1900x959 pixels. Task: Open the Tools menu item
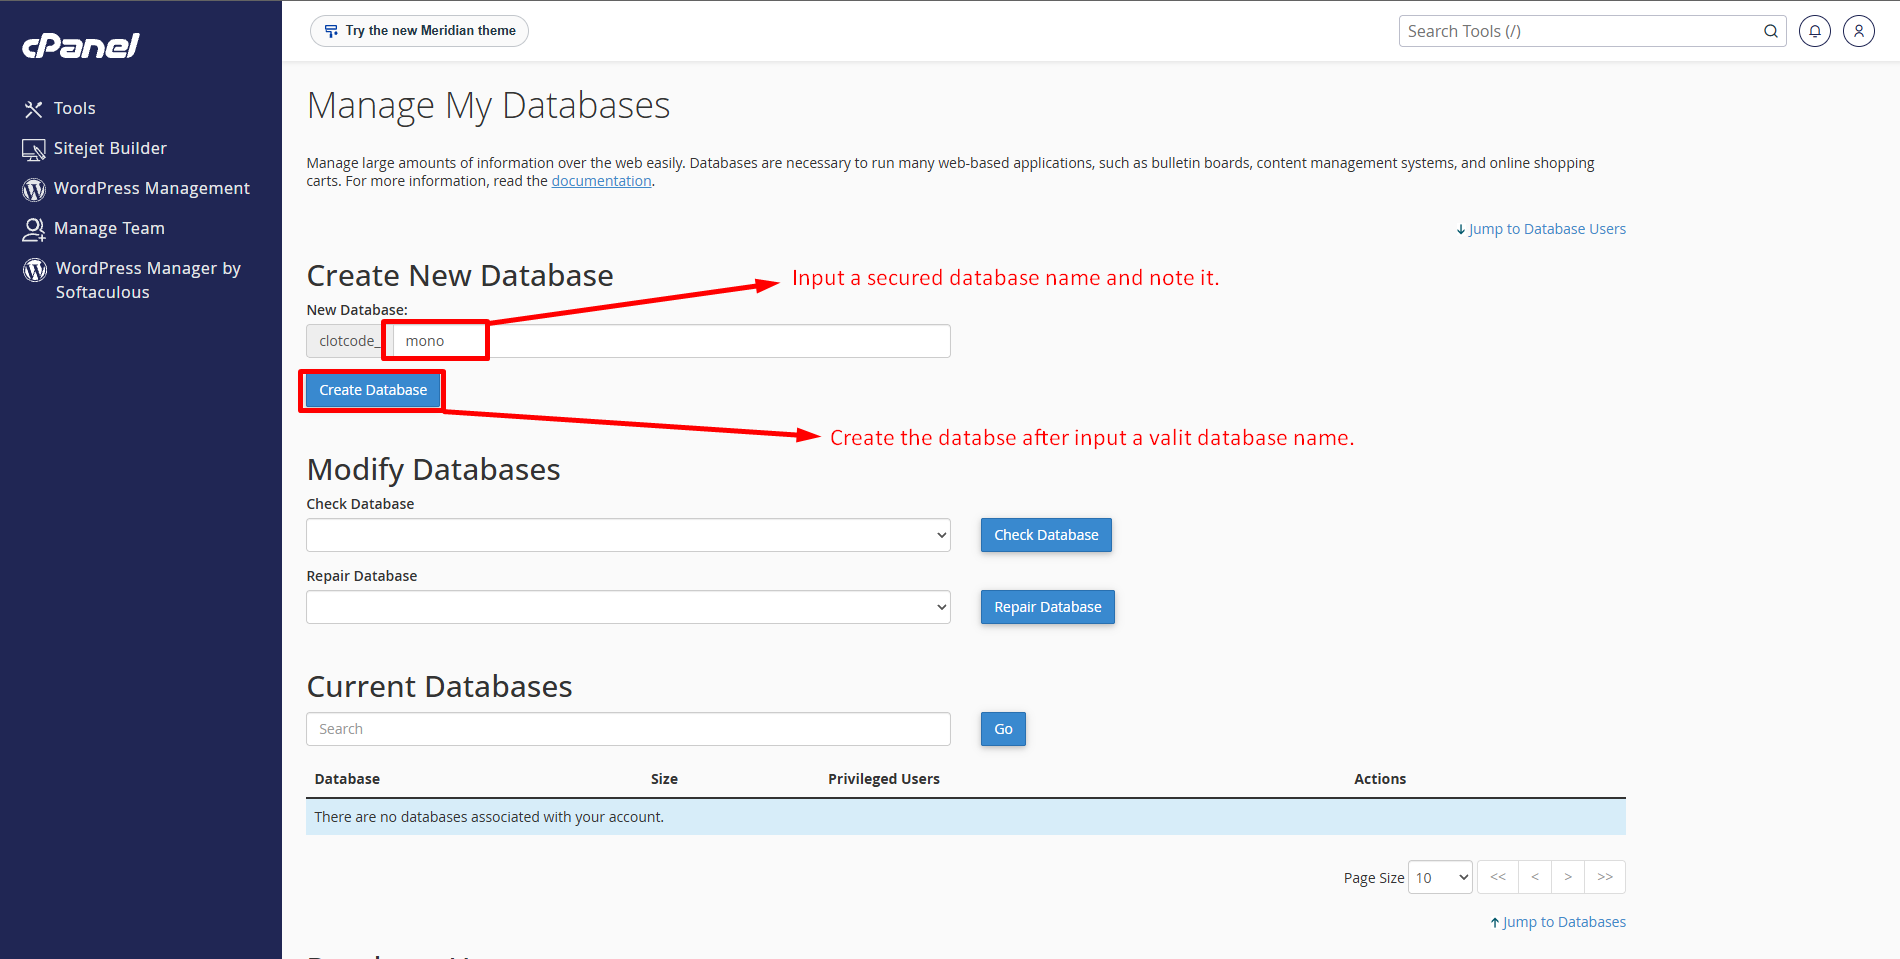coord(75,108)
